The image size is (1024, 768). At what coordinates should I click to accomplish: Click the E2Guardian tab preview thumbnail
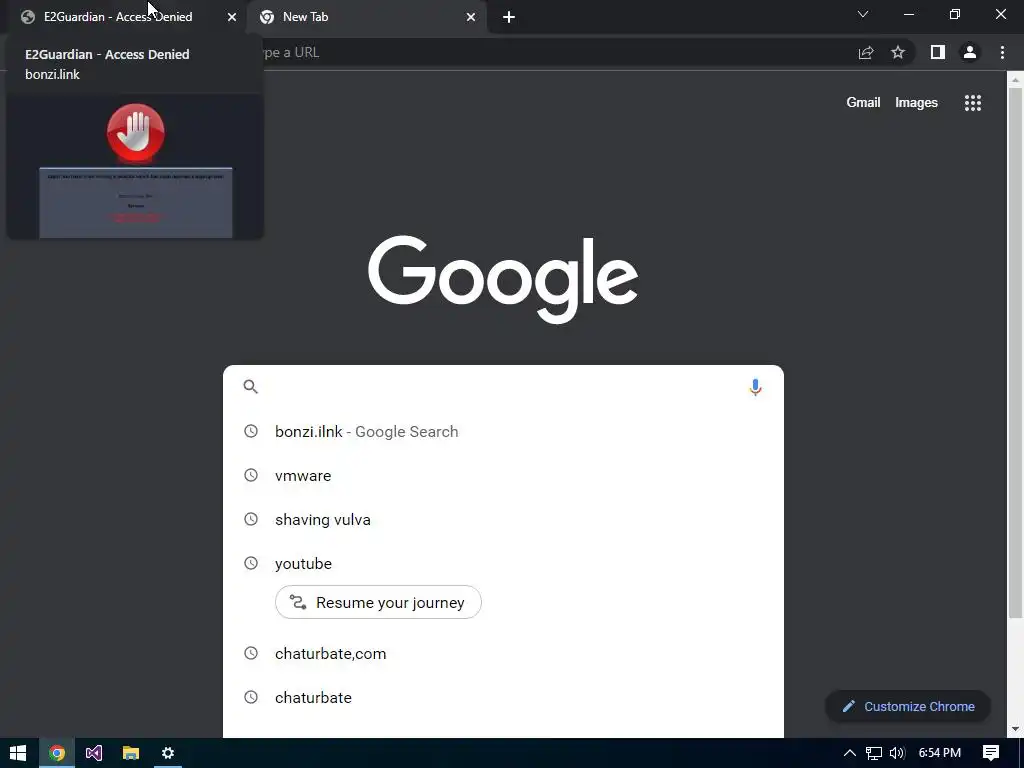point(135,167)
